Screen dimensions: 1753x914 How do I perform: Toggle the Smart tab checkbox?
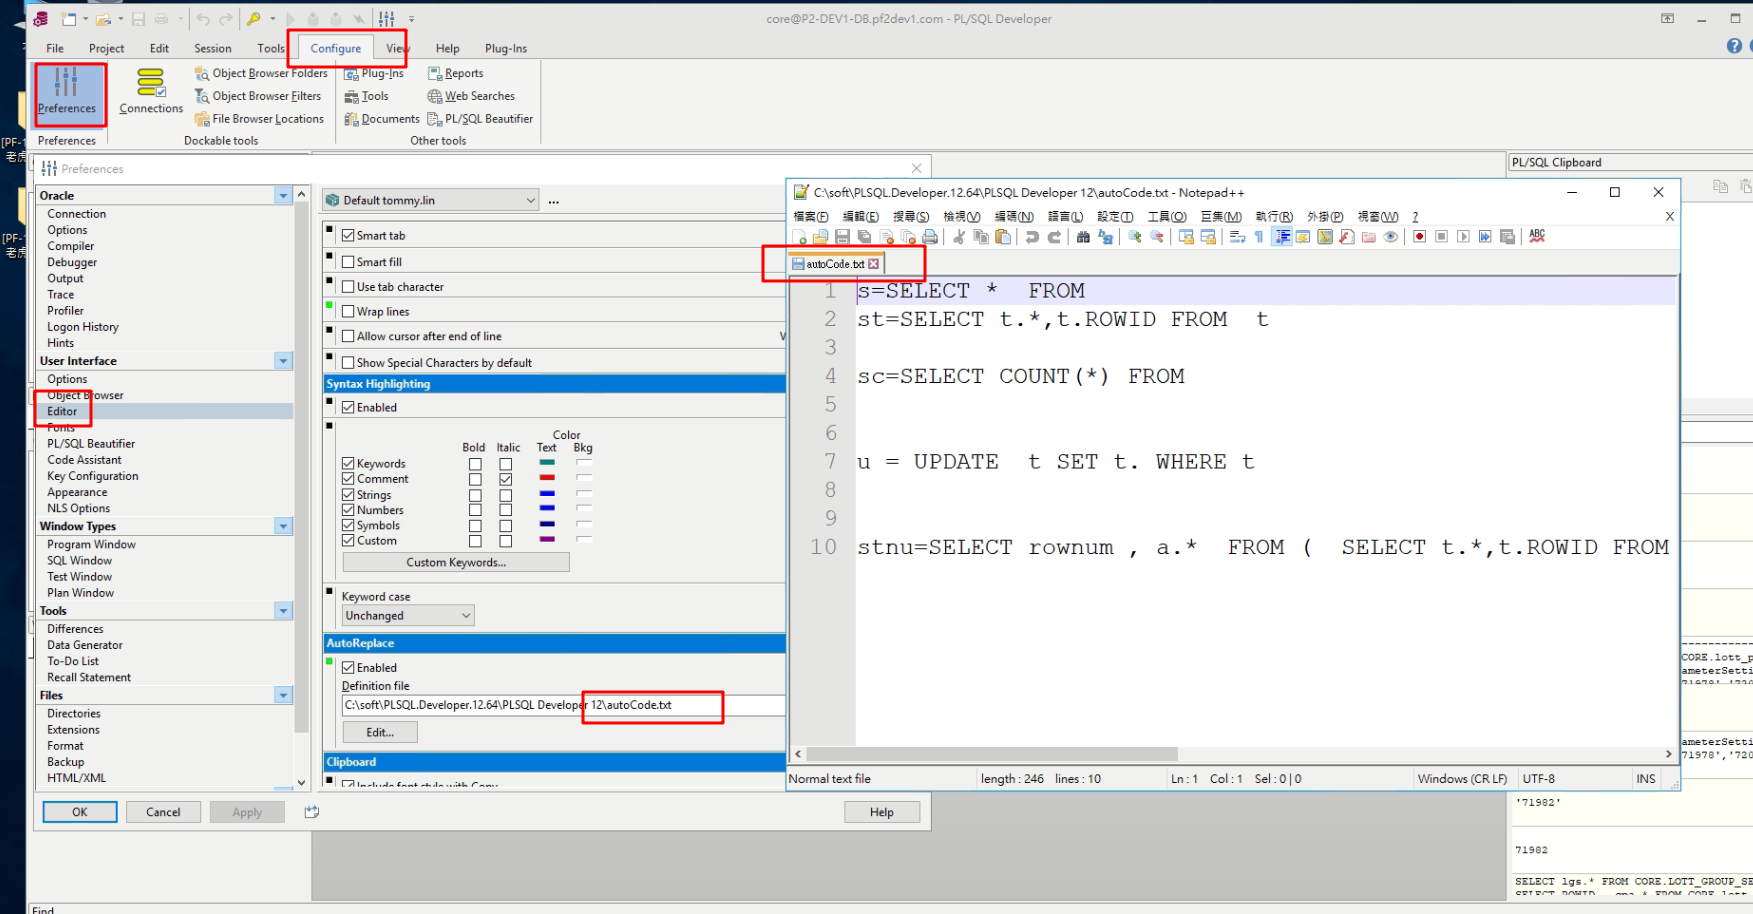point(348,236)
